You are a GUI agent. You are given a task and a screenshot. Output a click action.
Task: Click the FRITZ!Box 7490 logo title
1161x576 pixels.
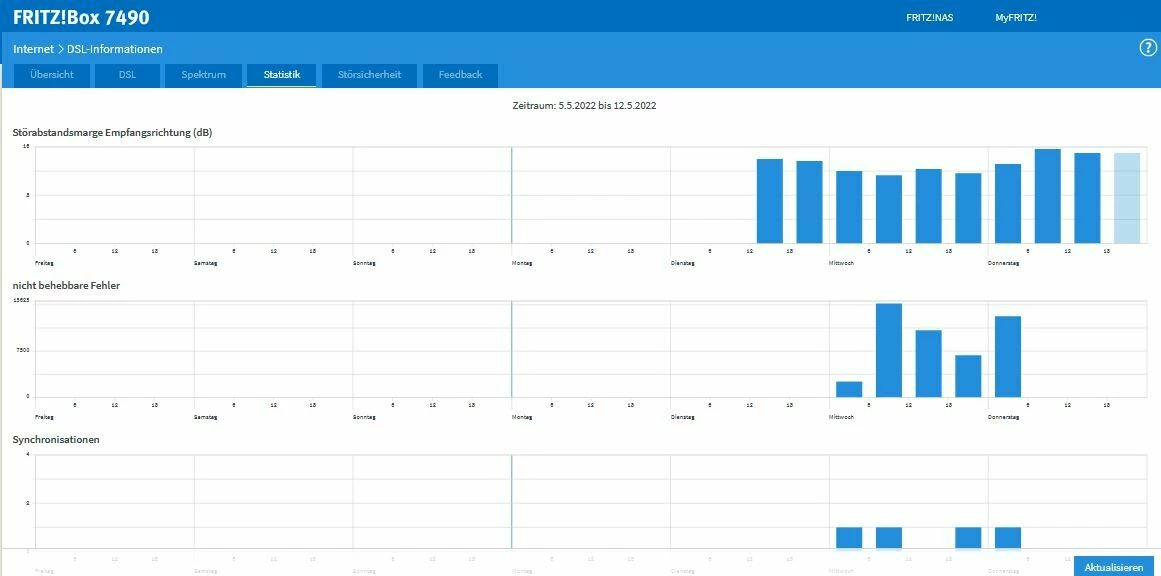pos(81,17)
